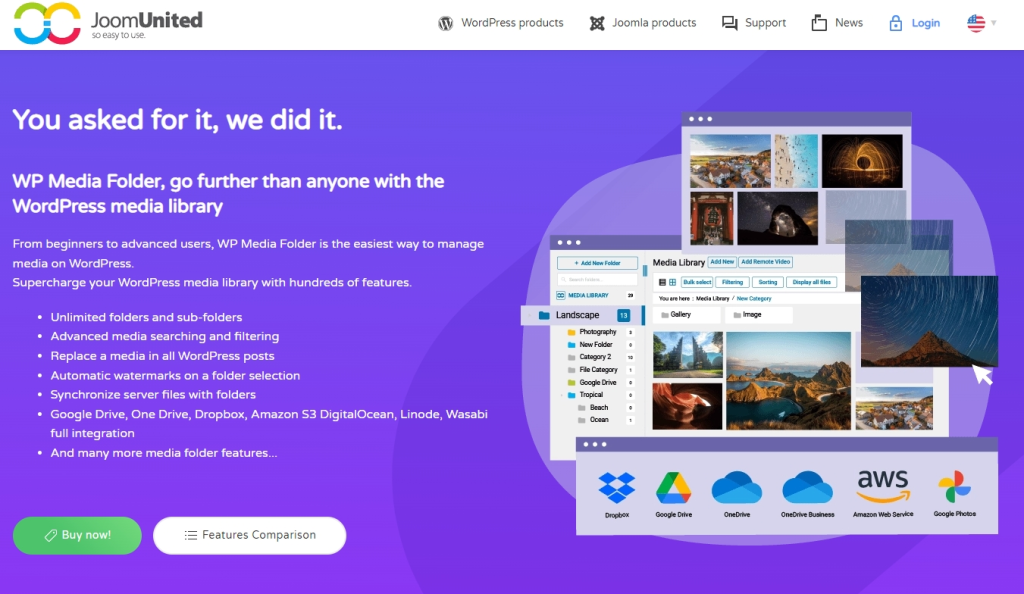This screenshot has width=1024, height=594.
Task: Select the Category 2 folder
Action: click(x=595, y=357)
